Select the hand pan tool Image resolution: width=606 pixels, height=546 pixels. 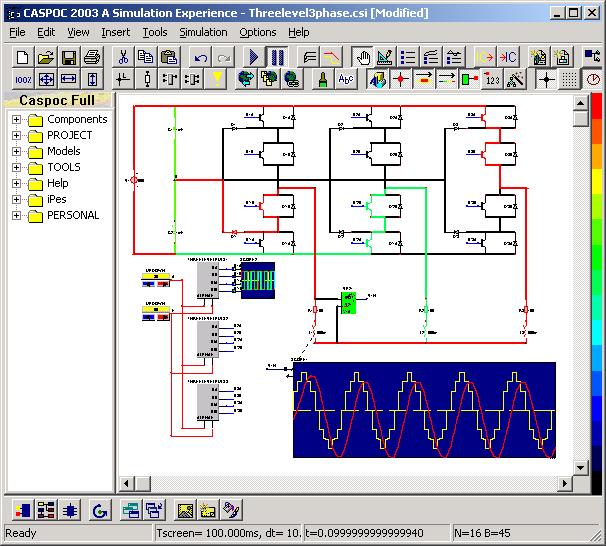363,58
